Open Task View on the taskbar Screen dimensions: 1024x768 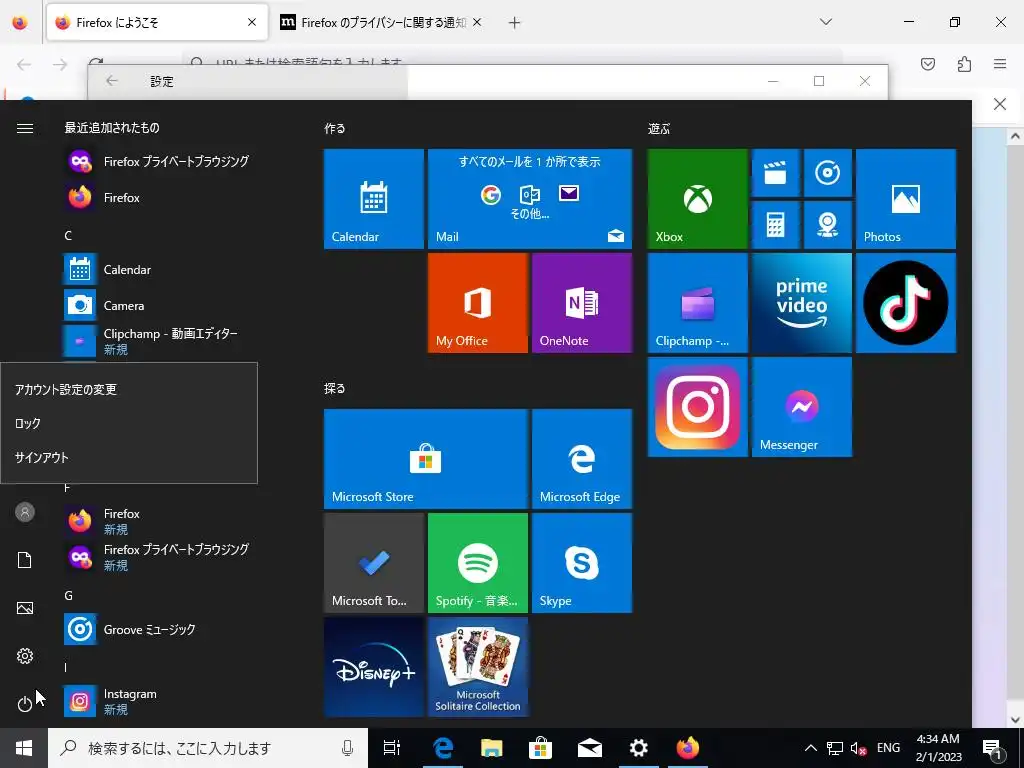[392, 748]
